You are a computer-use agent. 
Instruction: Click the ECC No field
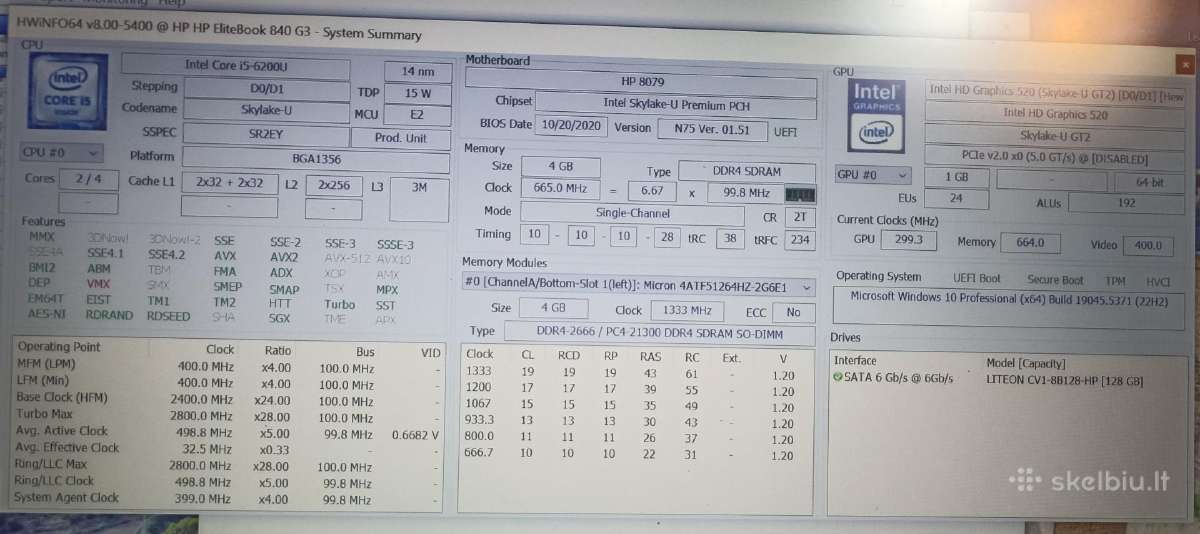(792, 312)
